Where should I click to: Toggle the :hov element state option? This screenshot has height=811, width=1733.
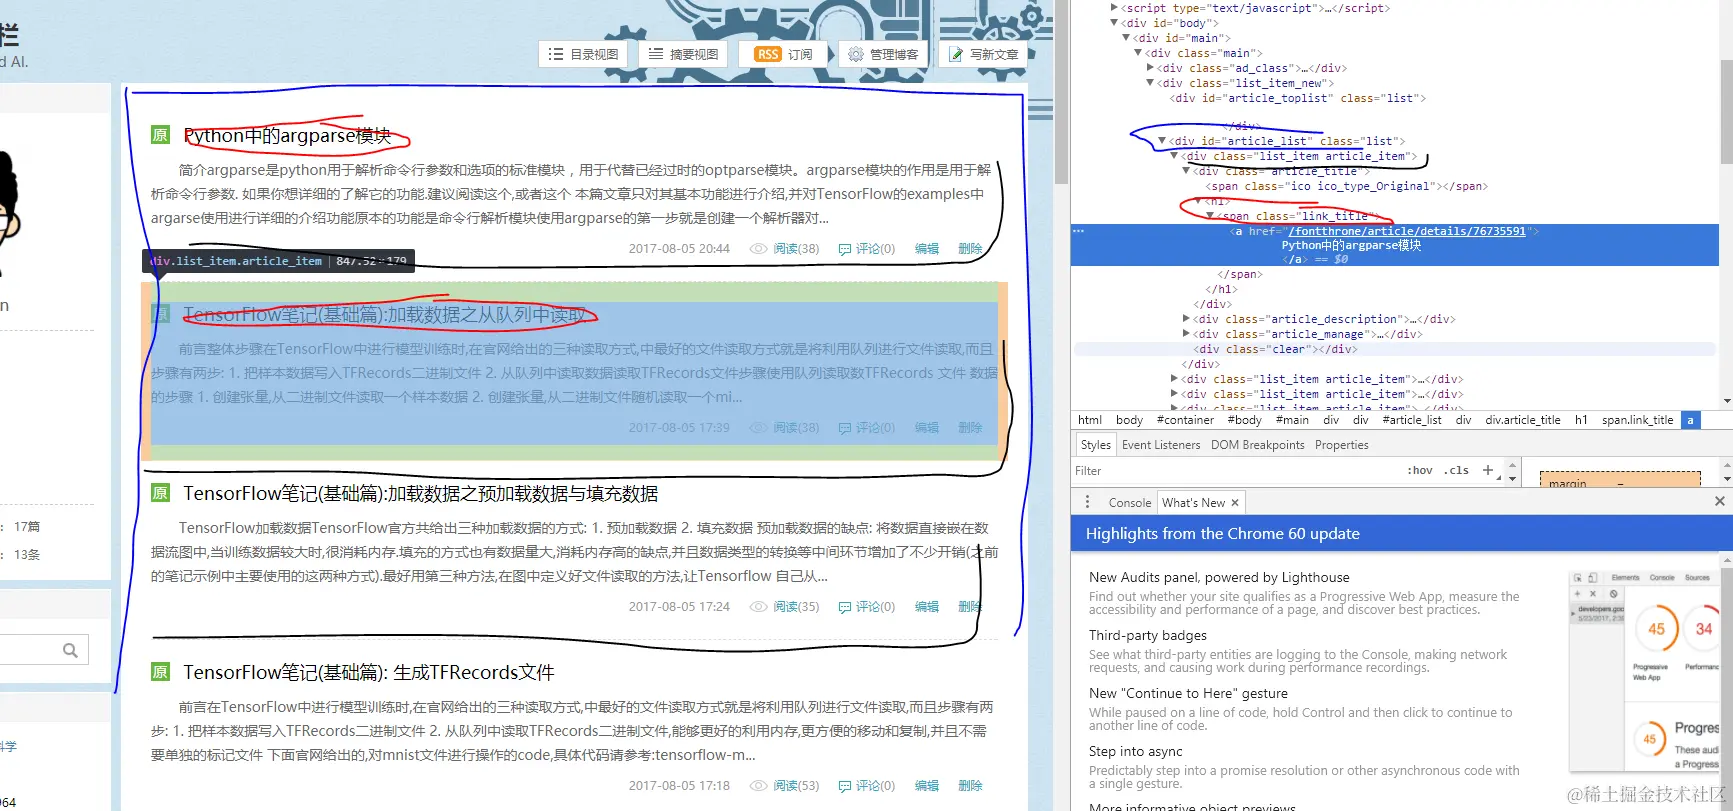(1420, 470)
